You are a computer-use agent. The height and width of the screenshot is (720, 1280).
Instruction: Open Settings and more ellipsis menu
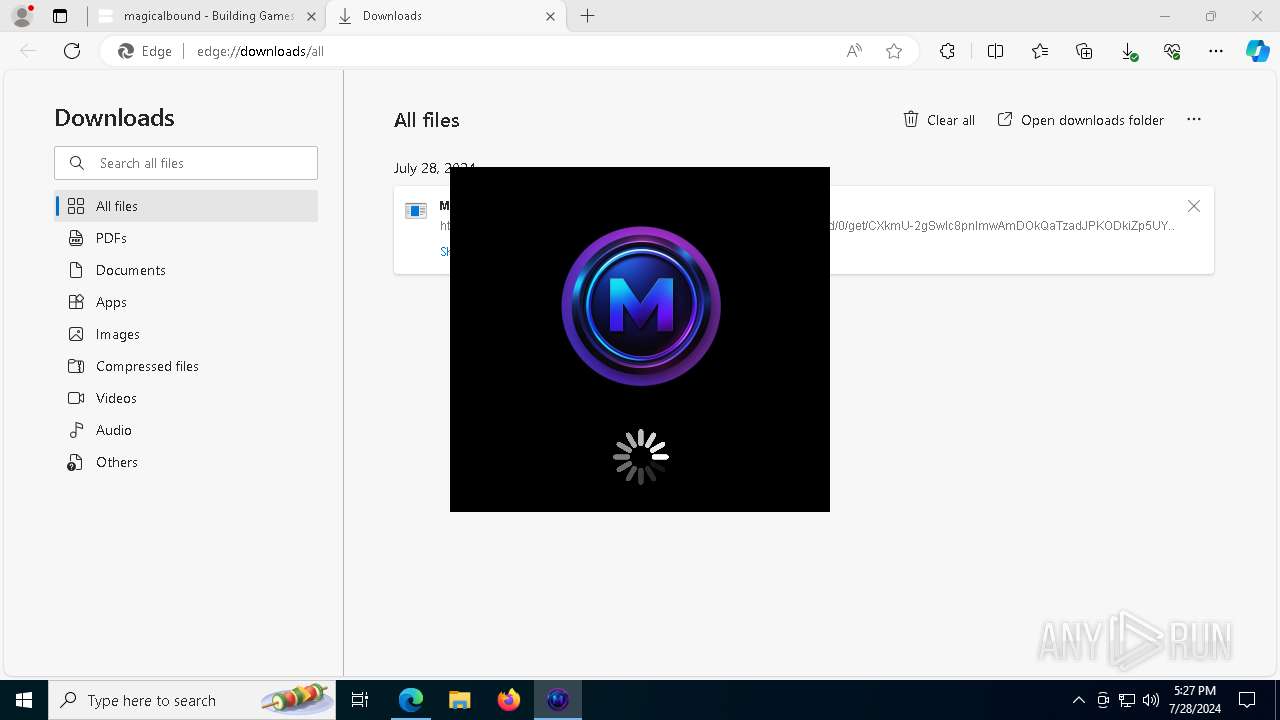tap(1216, 51)
